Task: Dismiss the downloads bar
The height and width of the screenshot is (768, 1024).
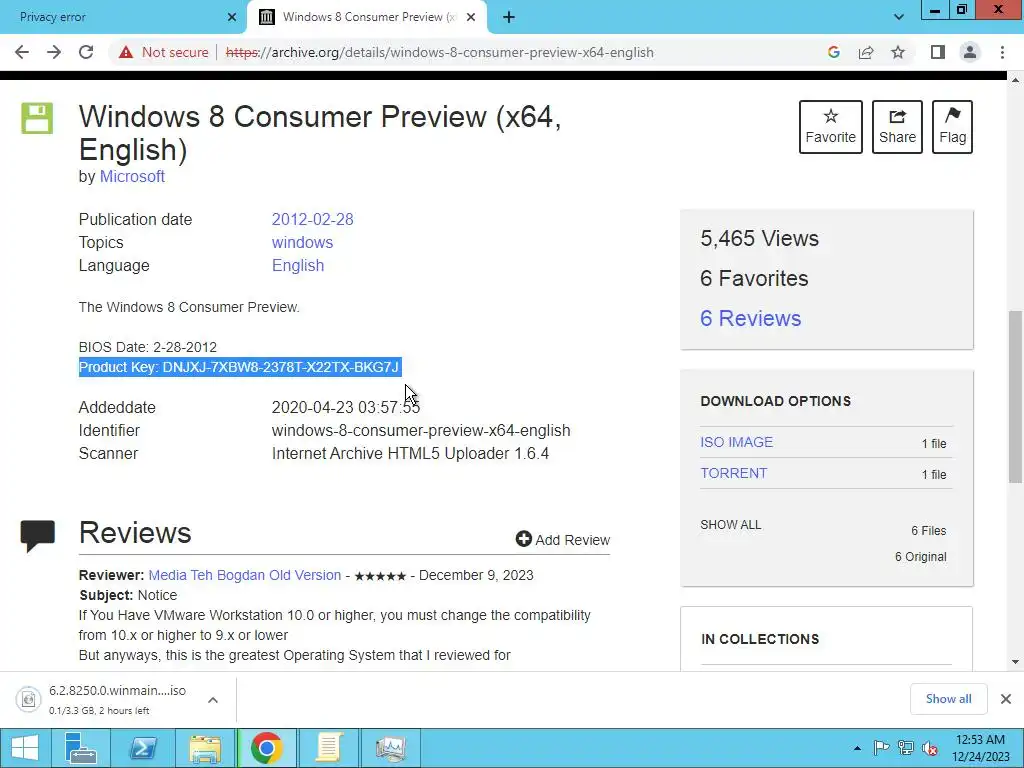Action: tap(1006, 699)
